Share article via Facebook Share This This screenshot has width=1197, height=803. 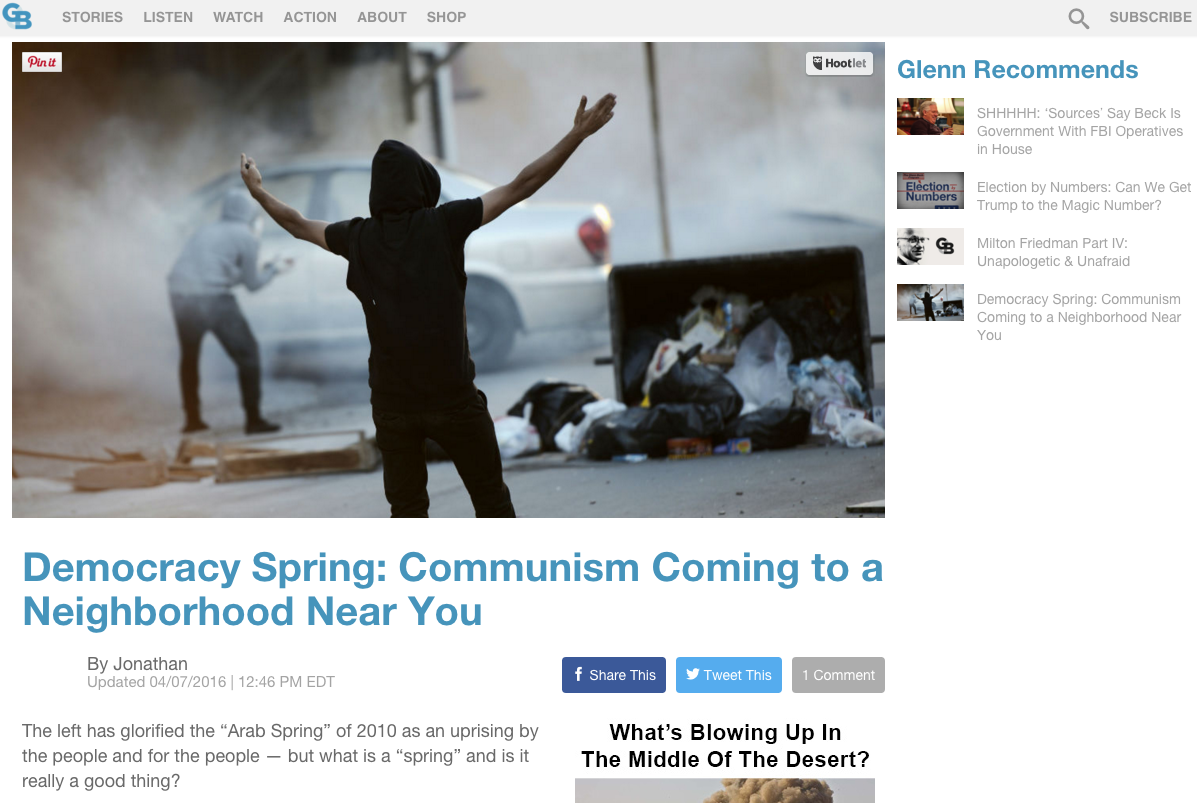point(614,675)
